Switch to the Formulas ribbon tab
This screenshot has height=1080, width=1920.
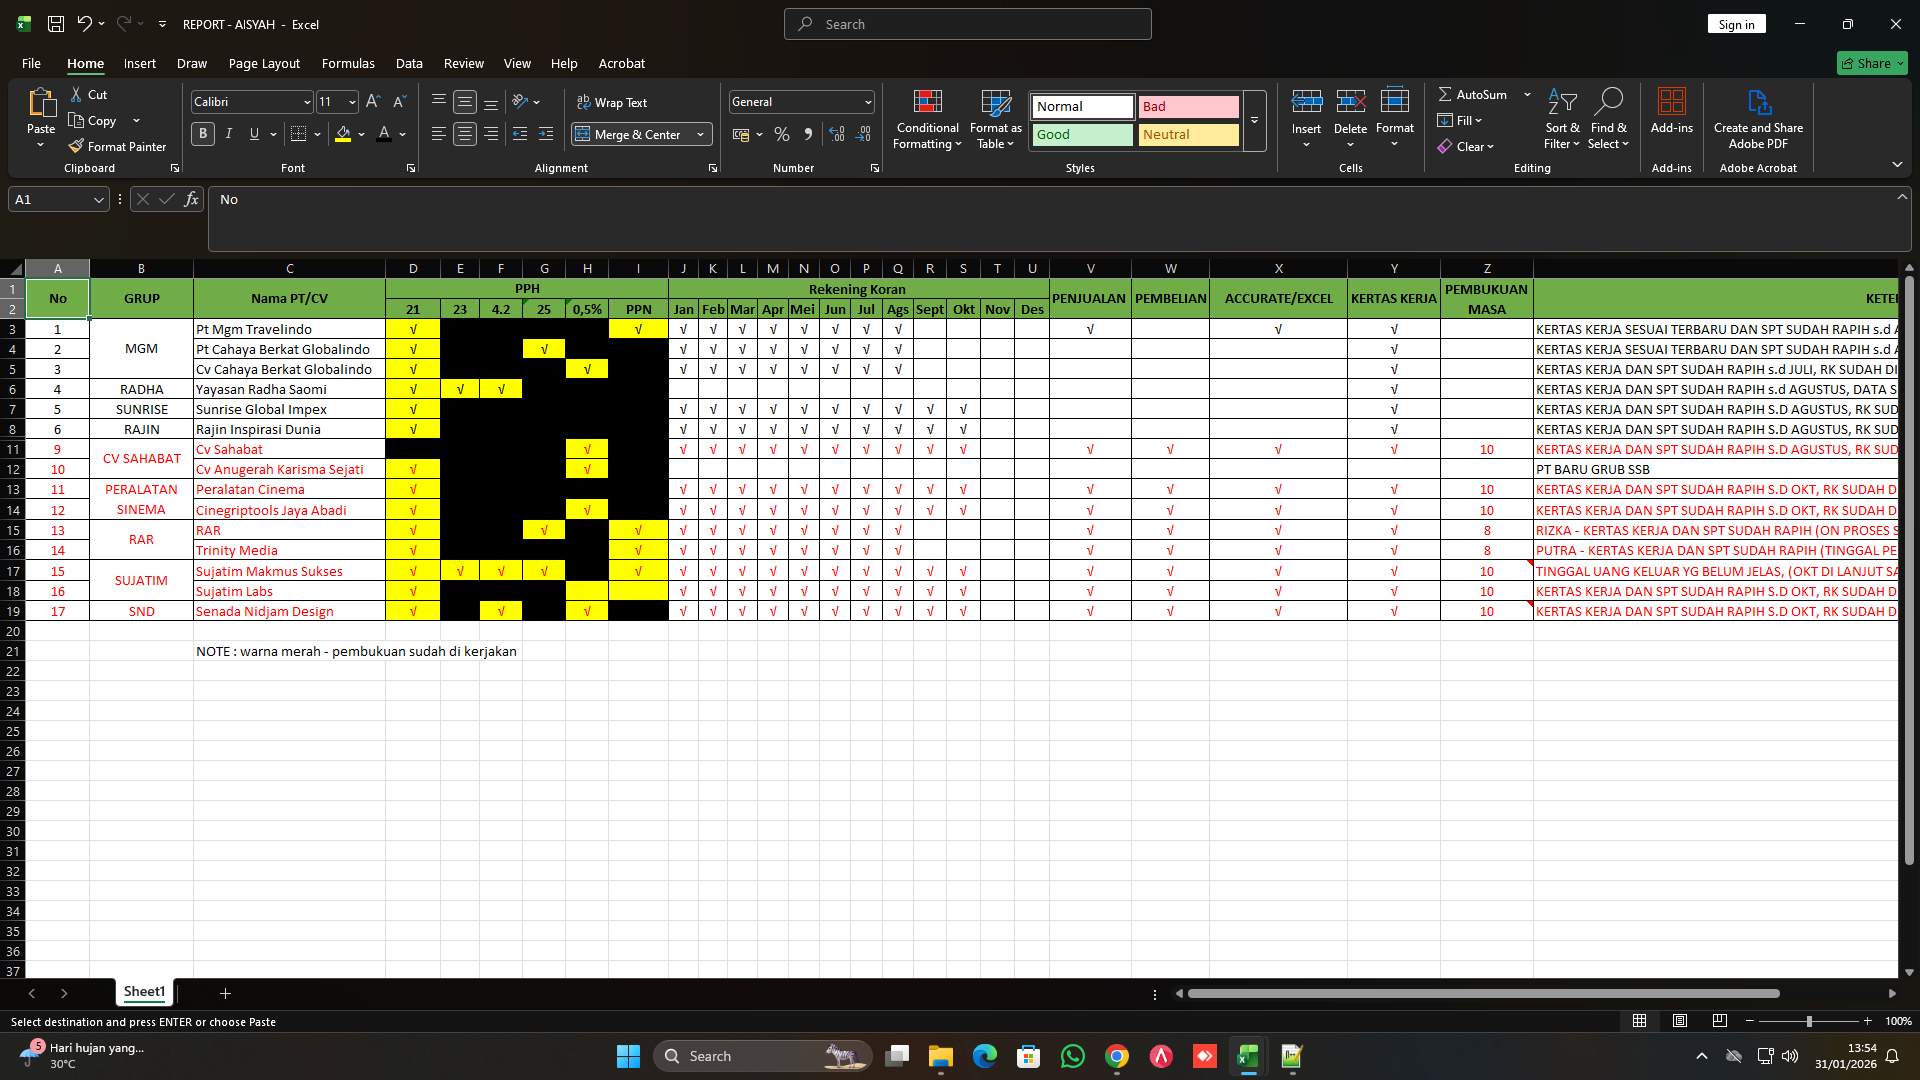pyautogui.click(x=347, y=63)
